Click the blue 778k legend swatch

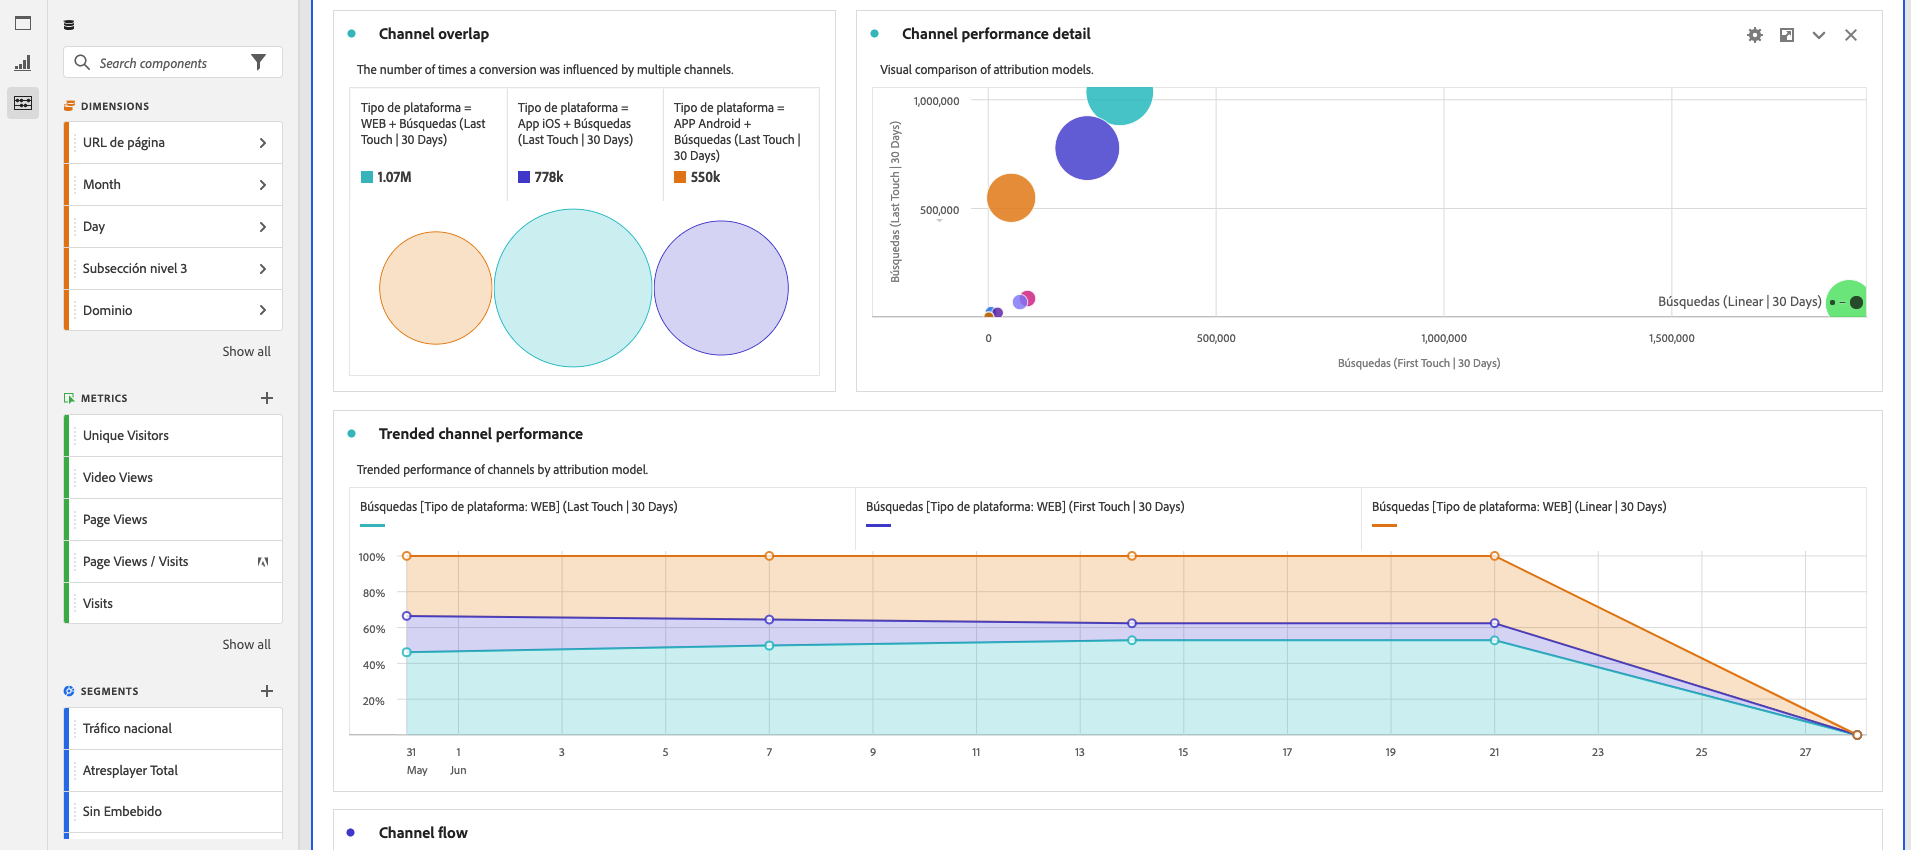[x=524, y=177]
